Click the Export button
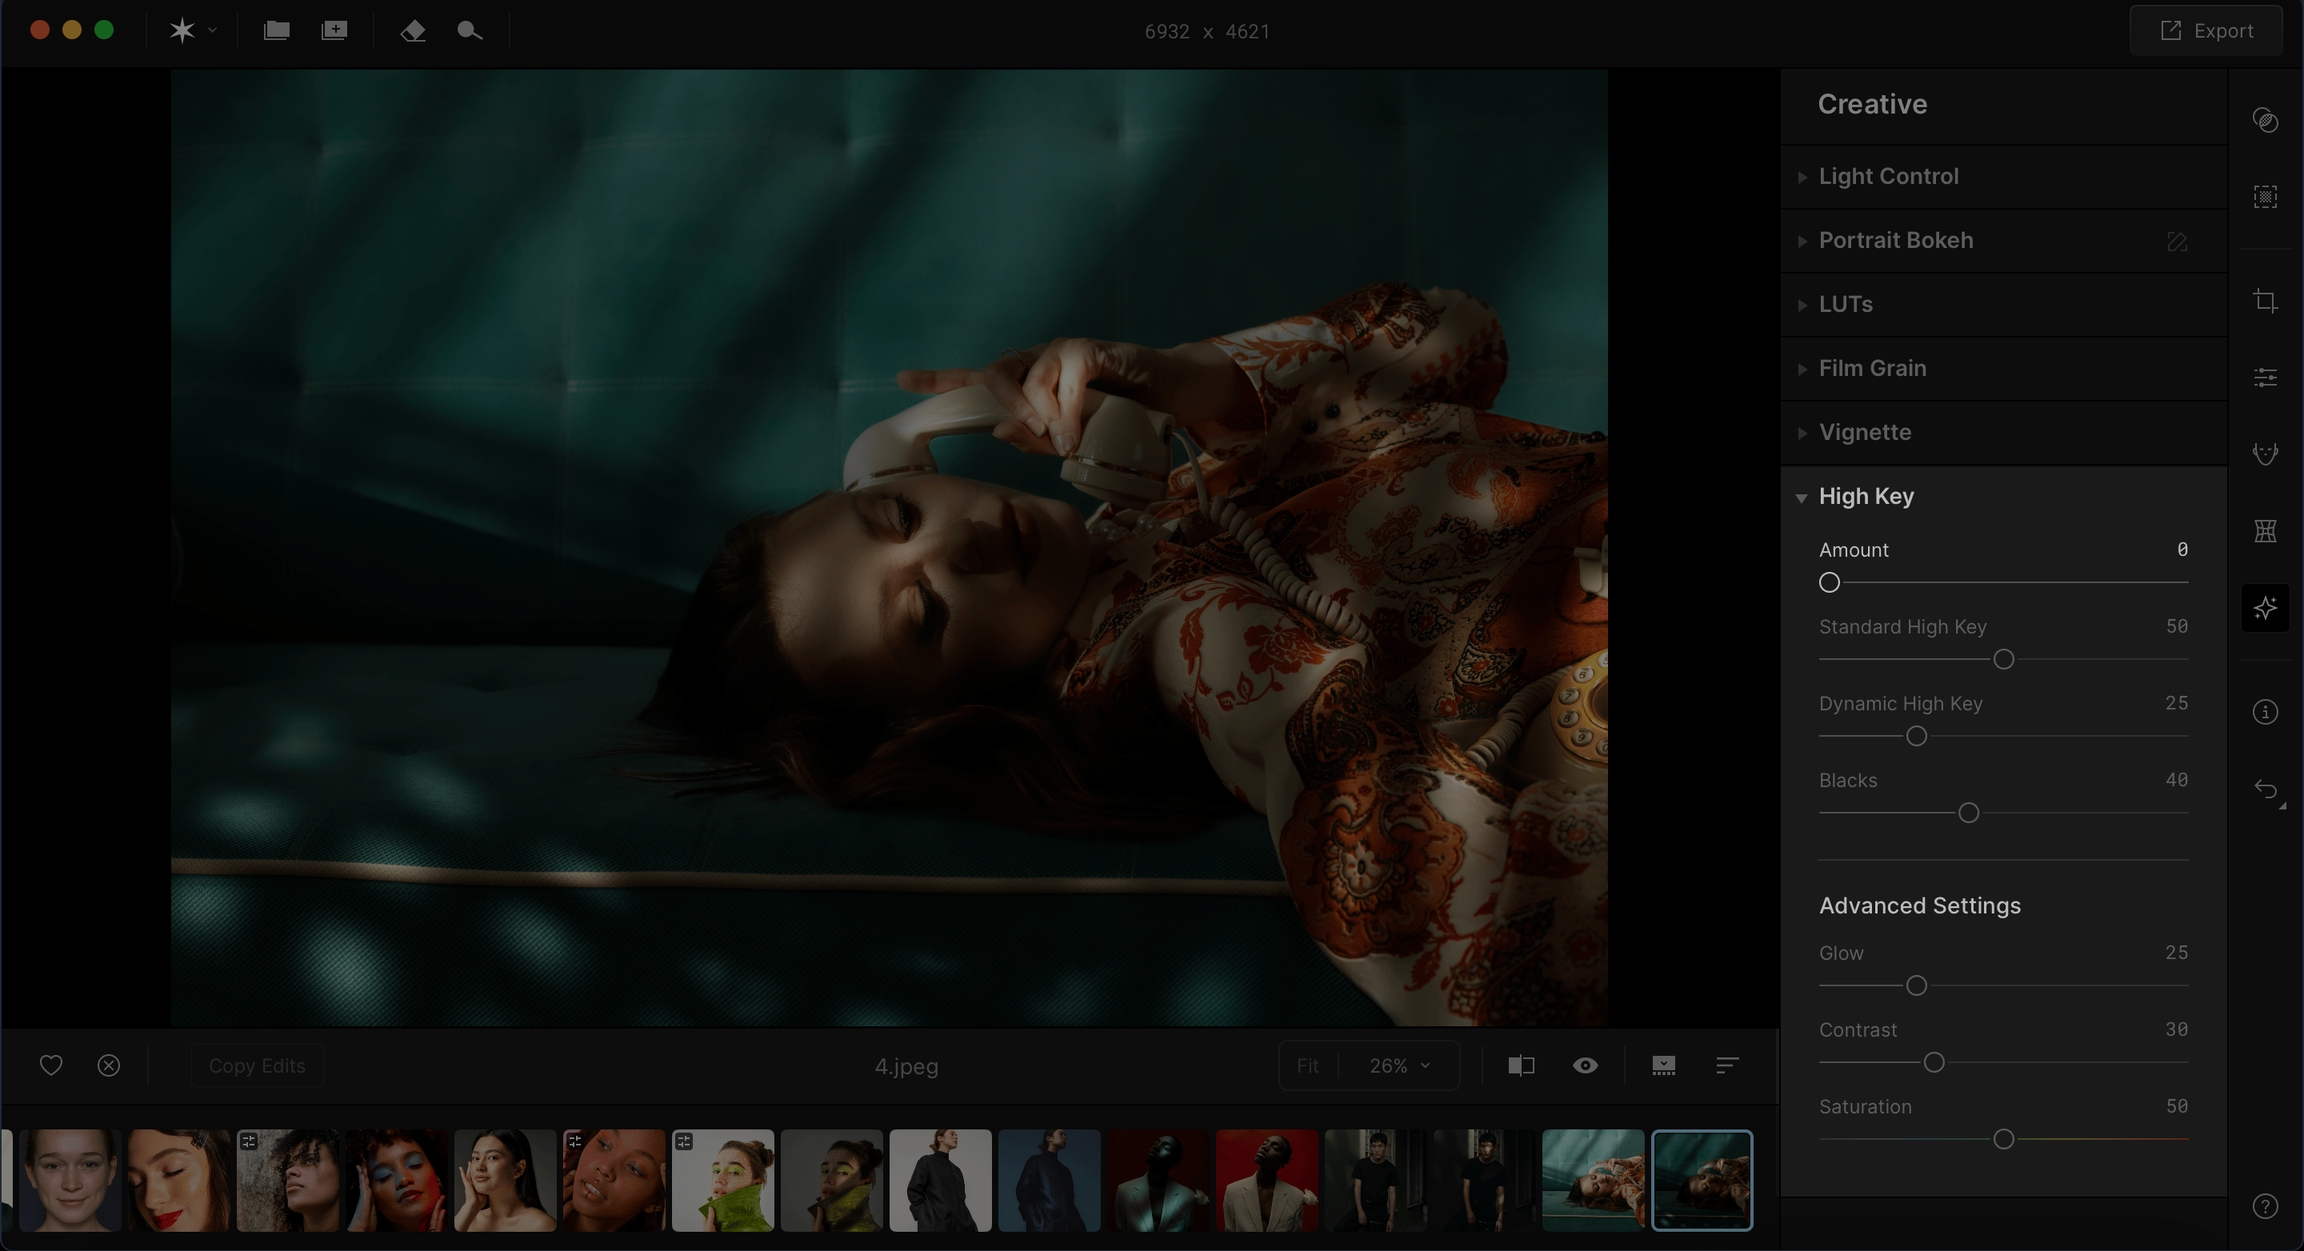The width and height of the screenshot is (2304, 1251). click(x=2206, y=31)
